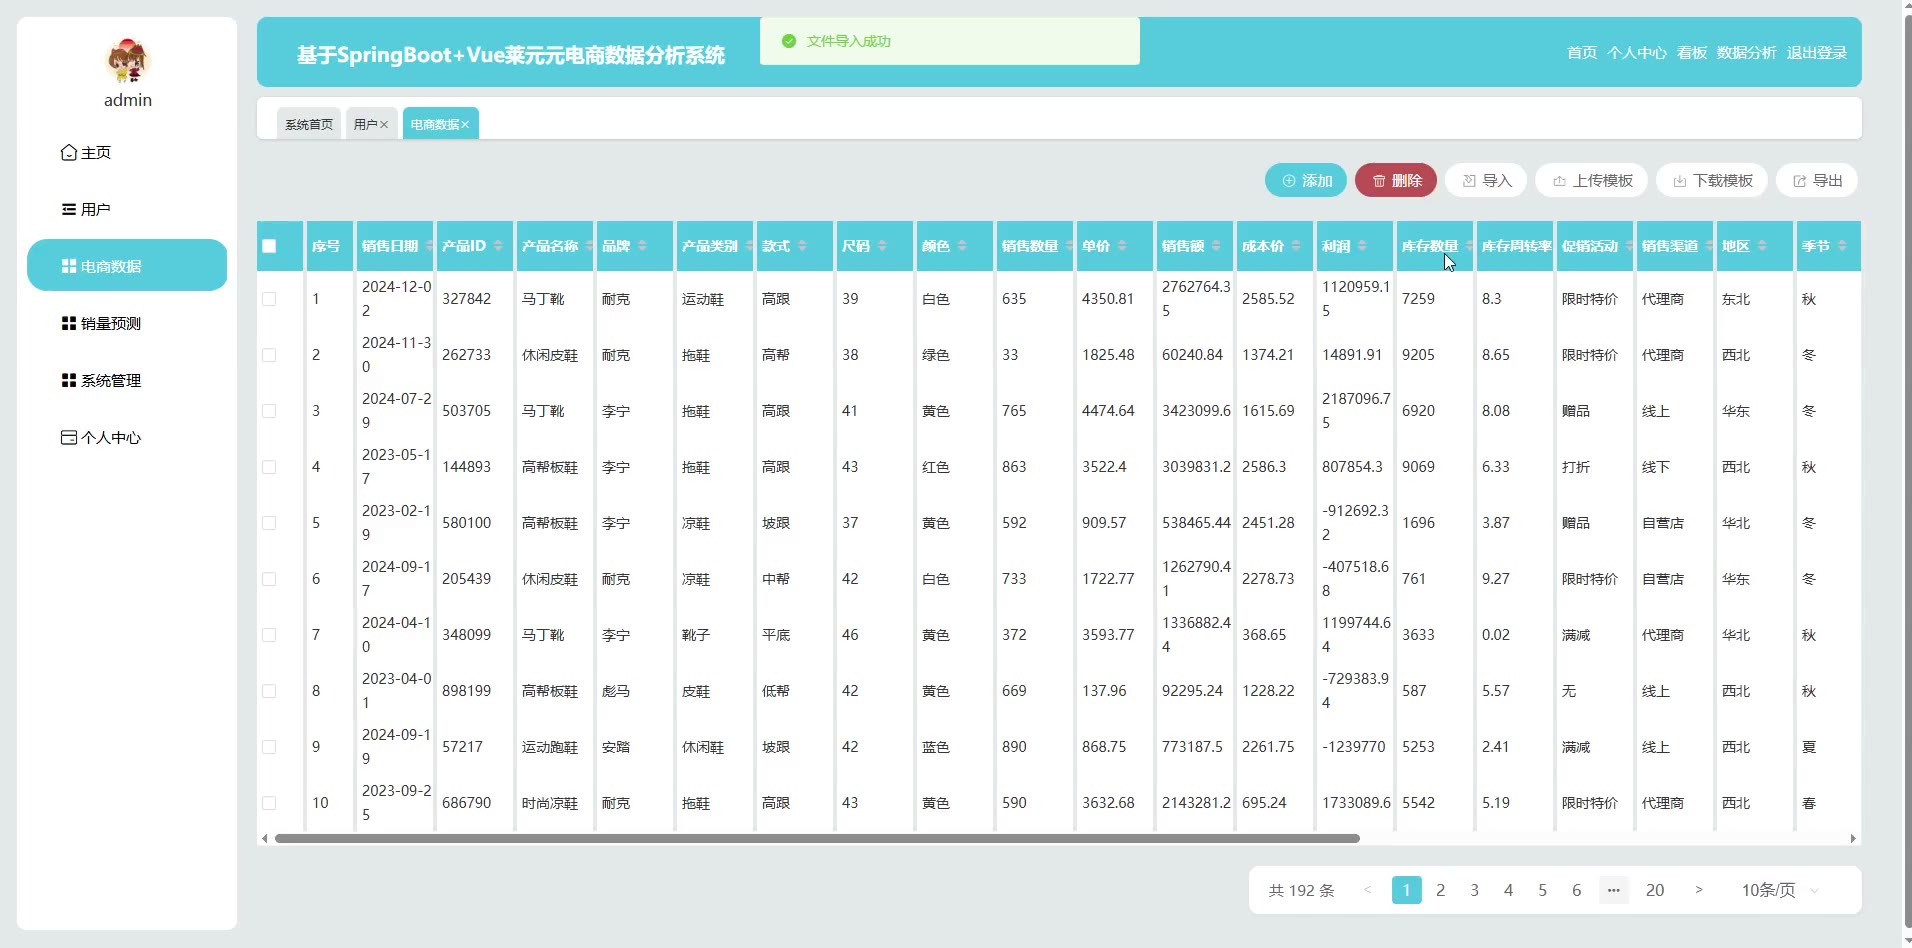
Task: Click the 添加 add button
Action: click(x=1306, y=181)
